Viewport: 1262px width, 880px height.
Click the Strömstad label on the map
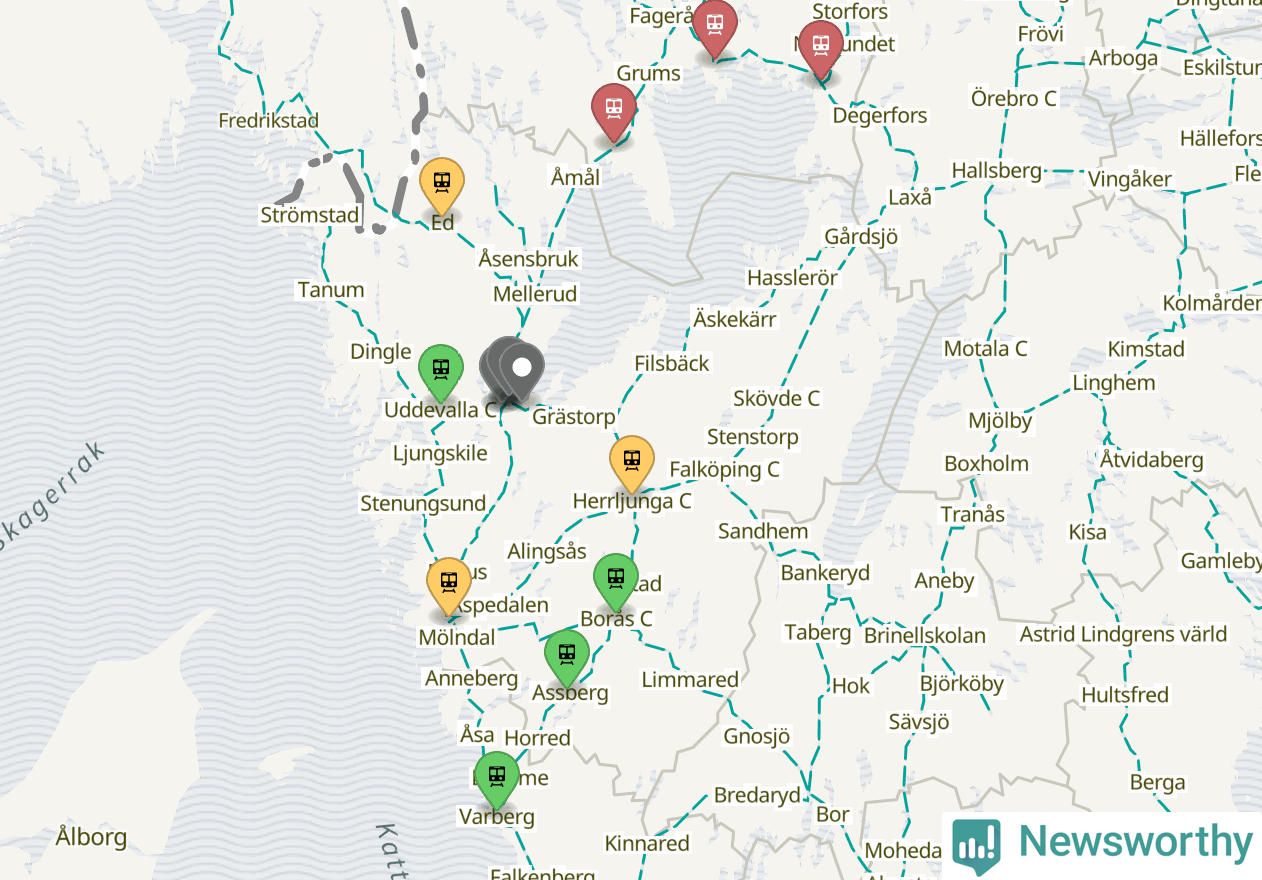click(310, 215)
